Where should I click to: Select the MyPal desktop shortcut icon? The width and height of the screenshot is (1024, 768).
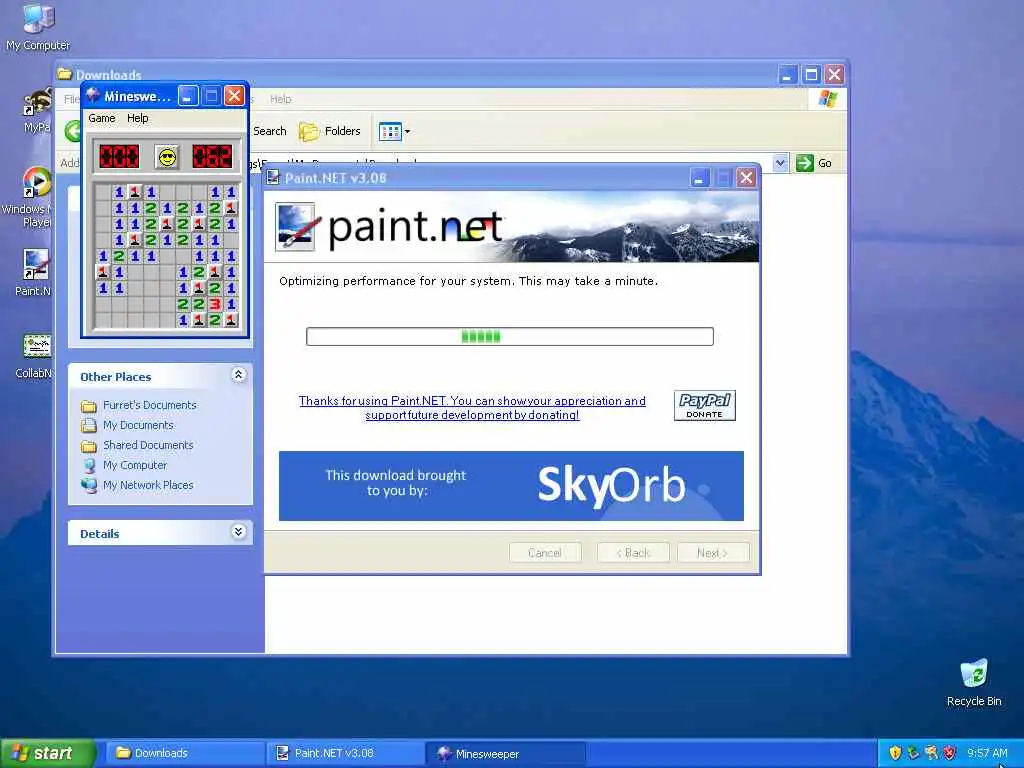coord(38,110)
